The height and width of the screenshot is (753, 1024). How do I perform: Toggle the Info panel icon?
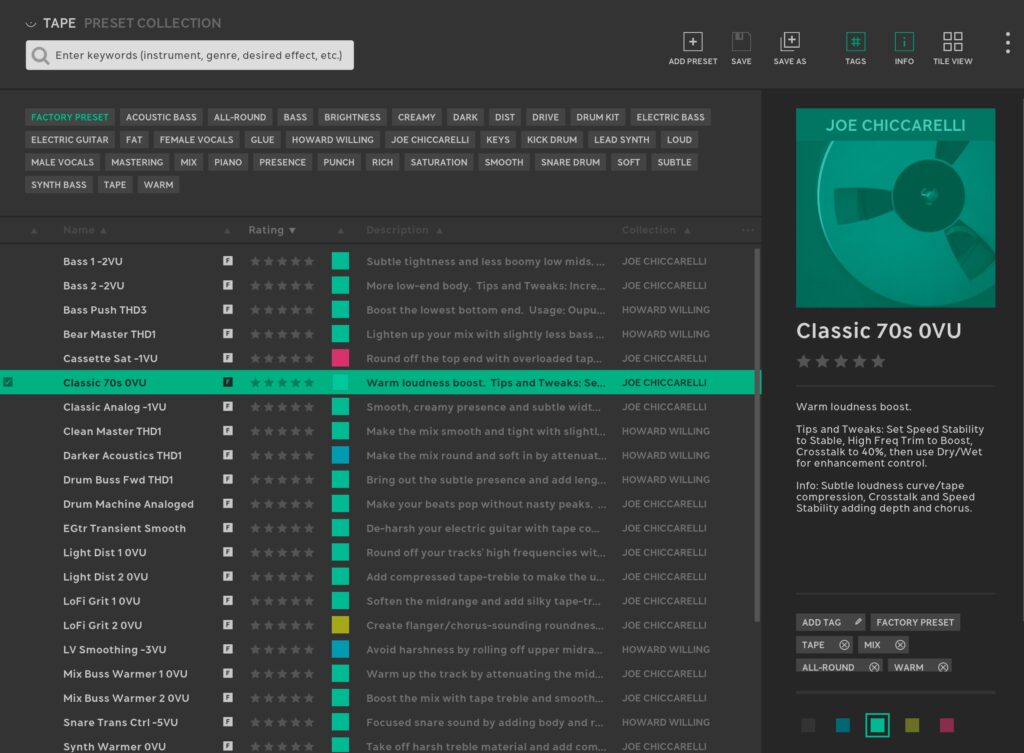[904, 42]
